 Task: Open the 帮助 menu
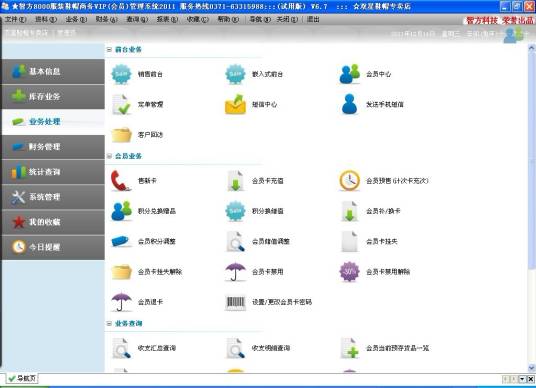(x=228, y=19)
